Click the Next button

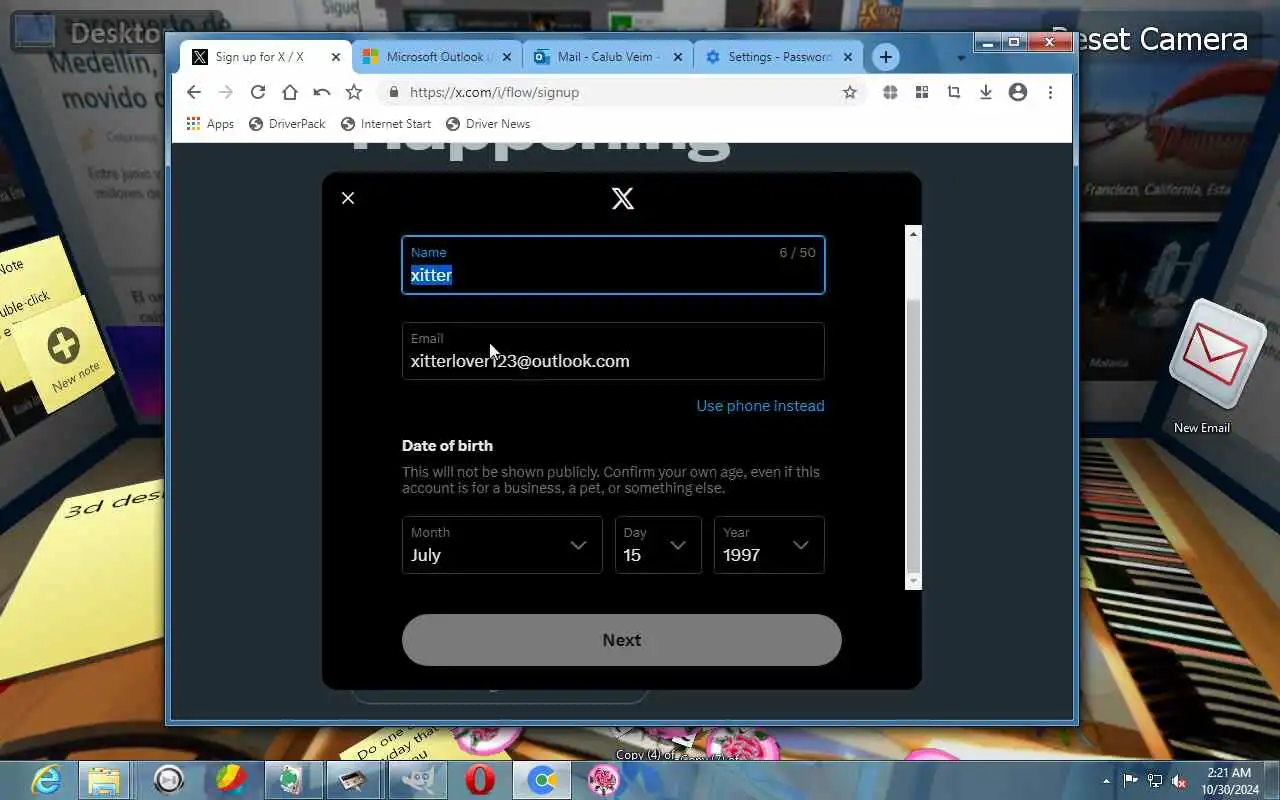[622, 640]
